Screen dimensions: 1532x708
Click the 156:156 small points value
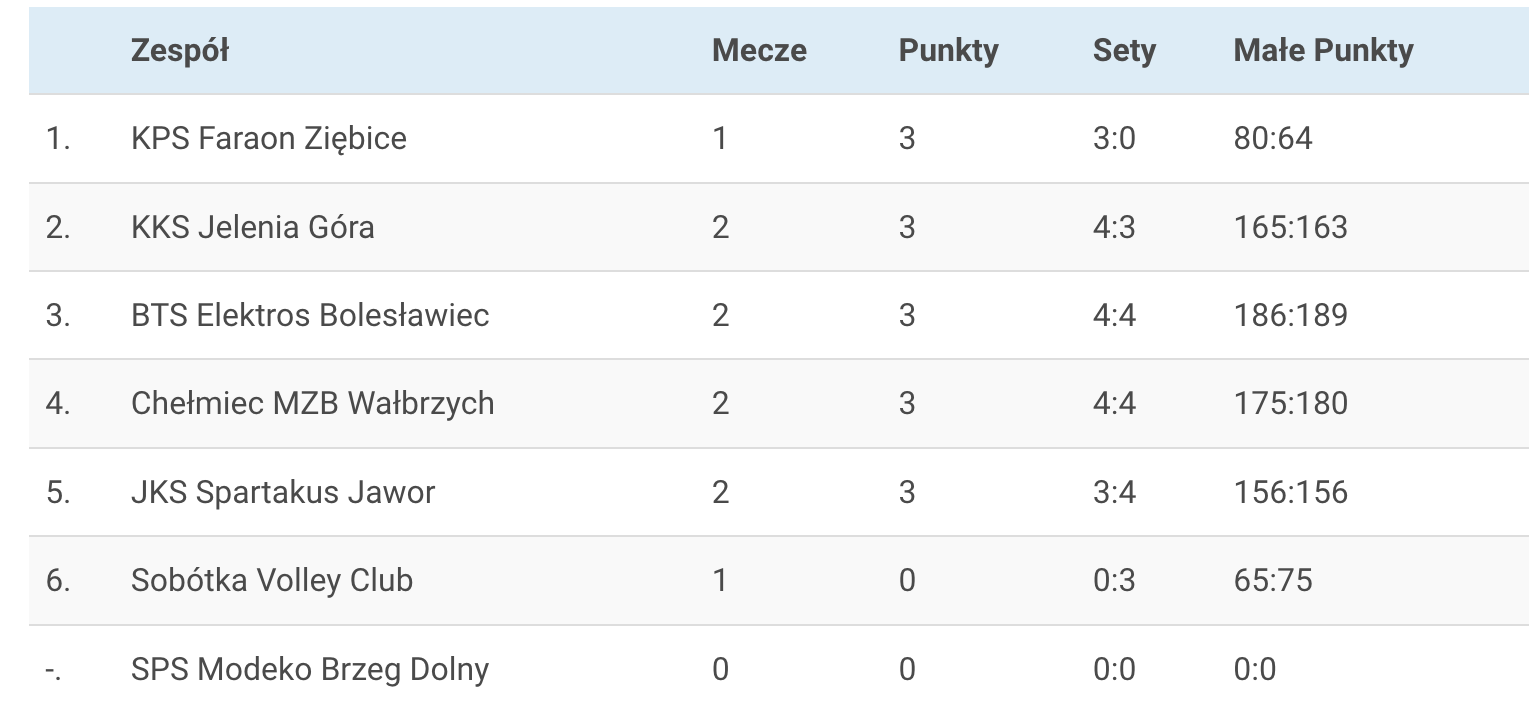coord(1290,492)
